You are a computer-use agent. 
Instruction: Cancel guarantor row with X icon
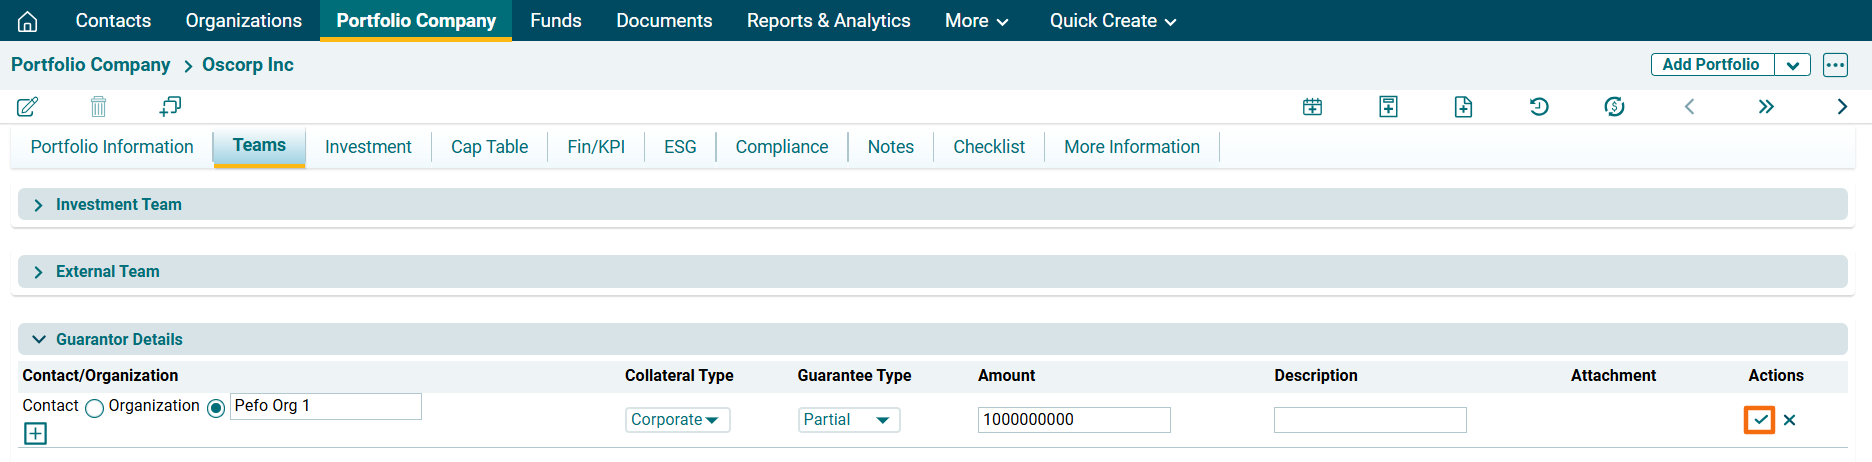pos(1790,420)
